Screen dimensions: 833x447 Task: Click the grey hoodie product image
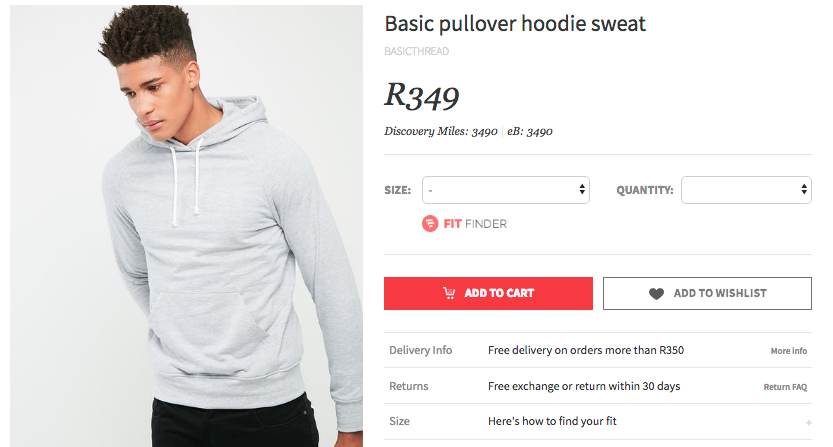186,226
